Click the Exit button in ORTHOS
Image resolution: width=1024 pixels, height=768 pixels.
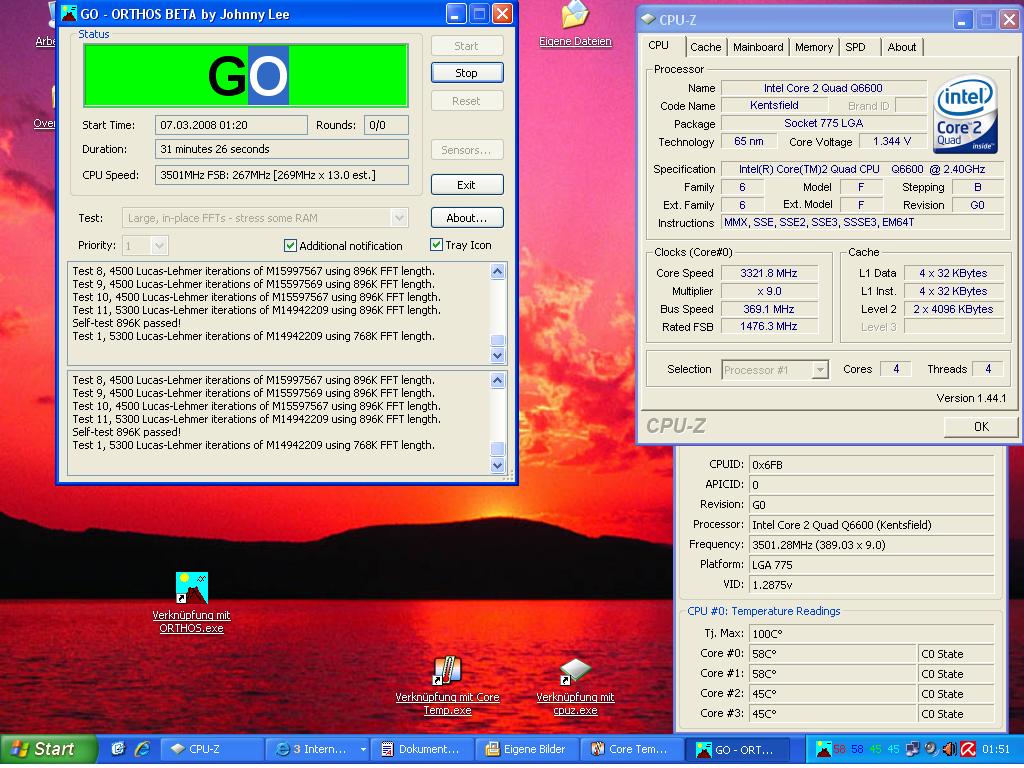(467, 185)
